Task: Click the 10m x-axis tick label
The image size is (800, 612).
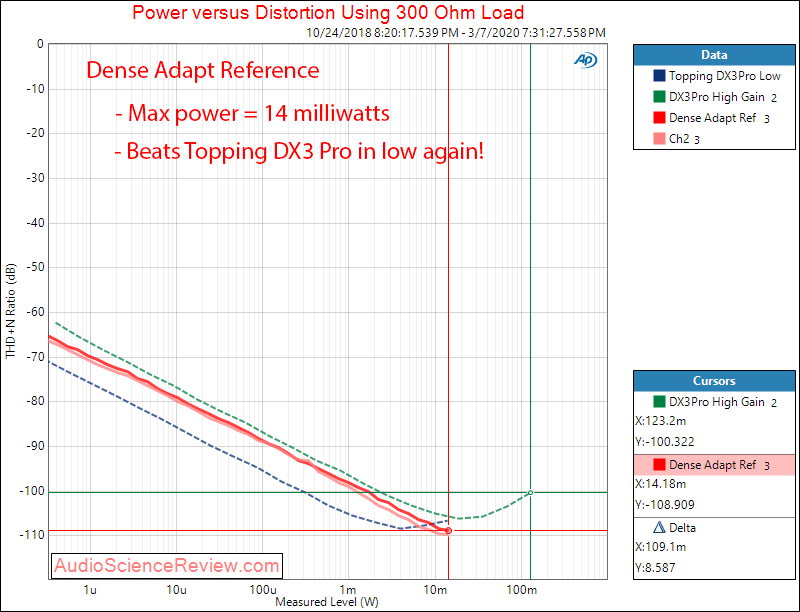Action: pyautogui.click(x=435, y=590)
